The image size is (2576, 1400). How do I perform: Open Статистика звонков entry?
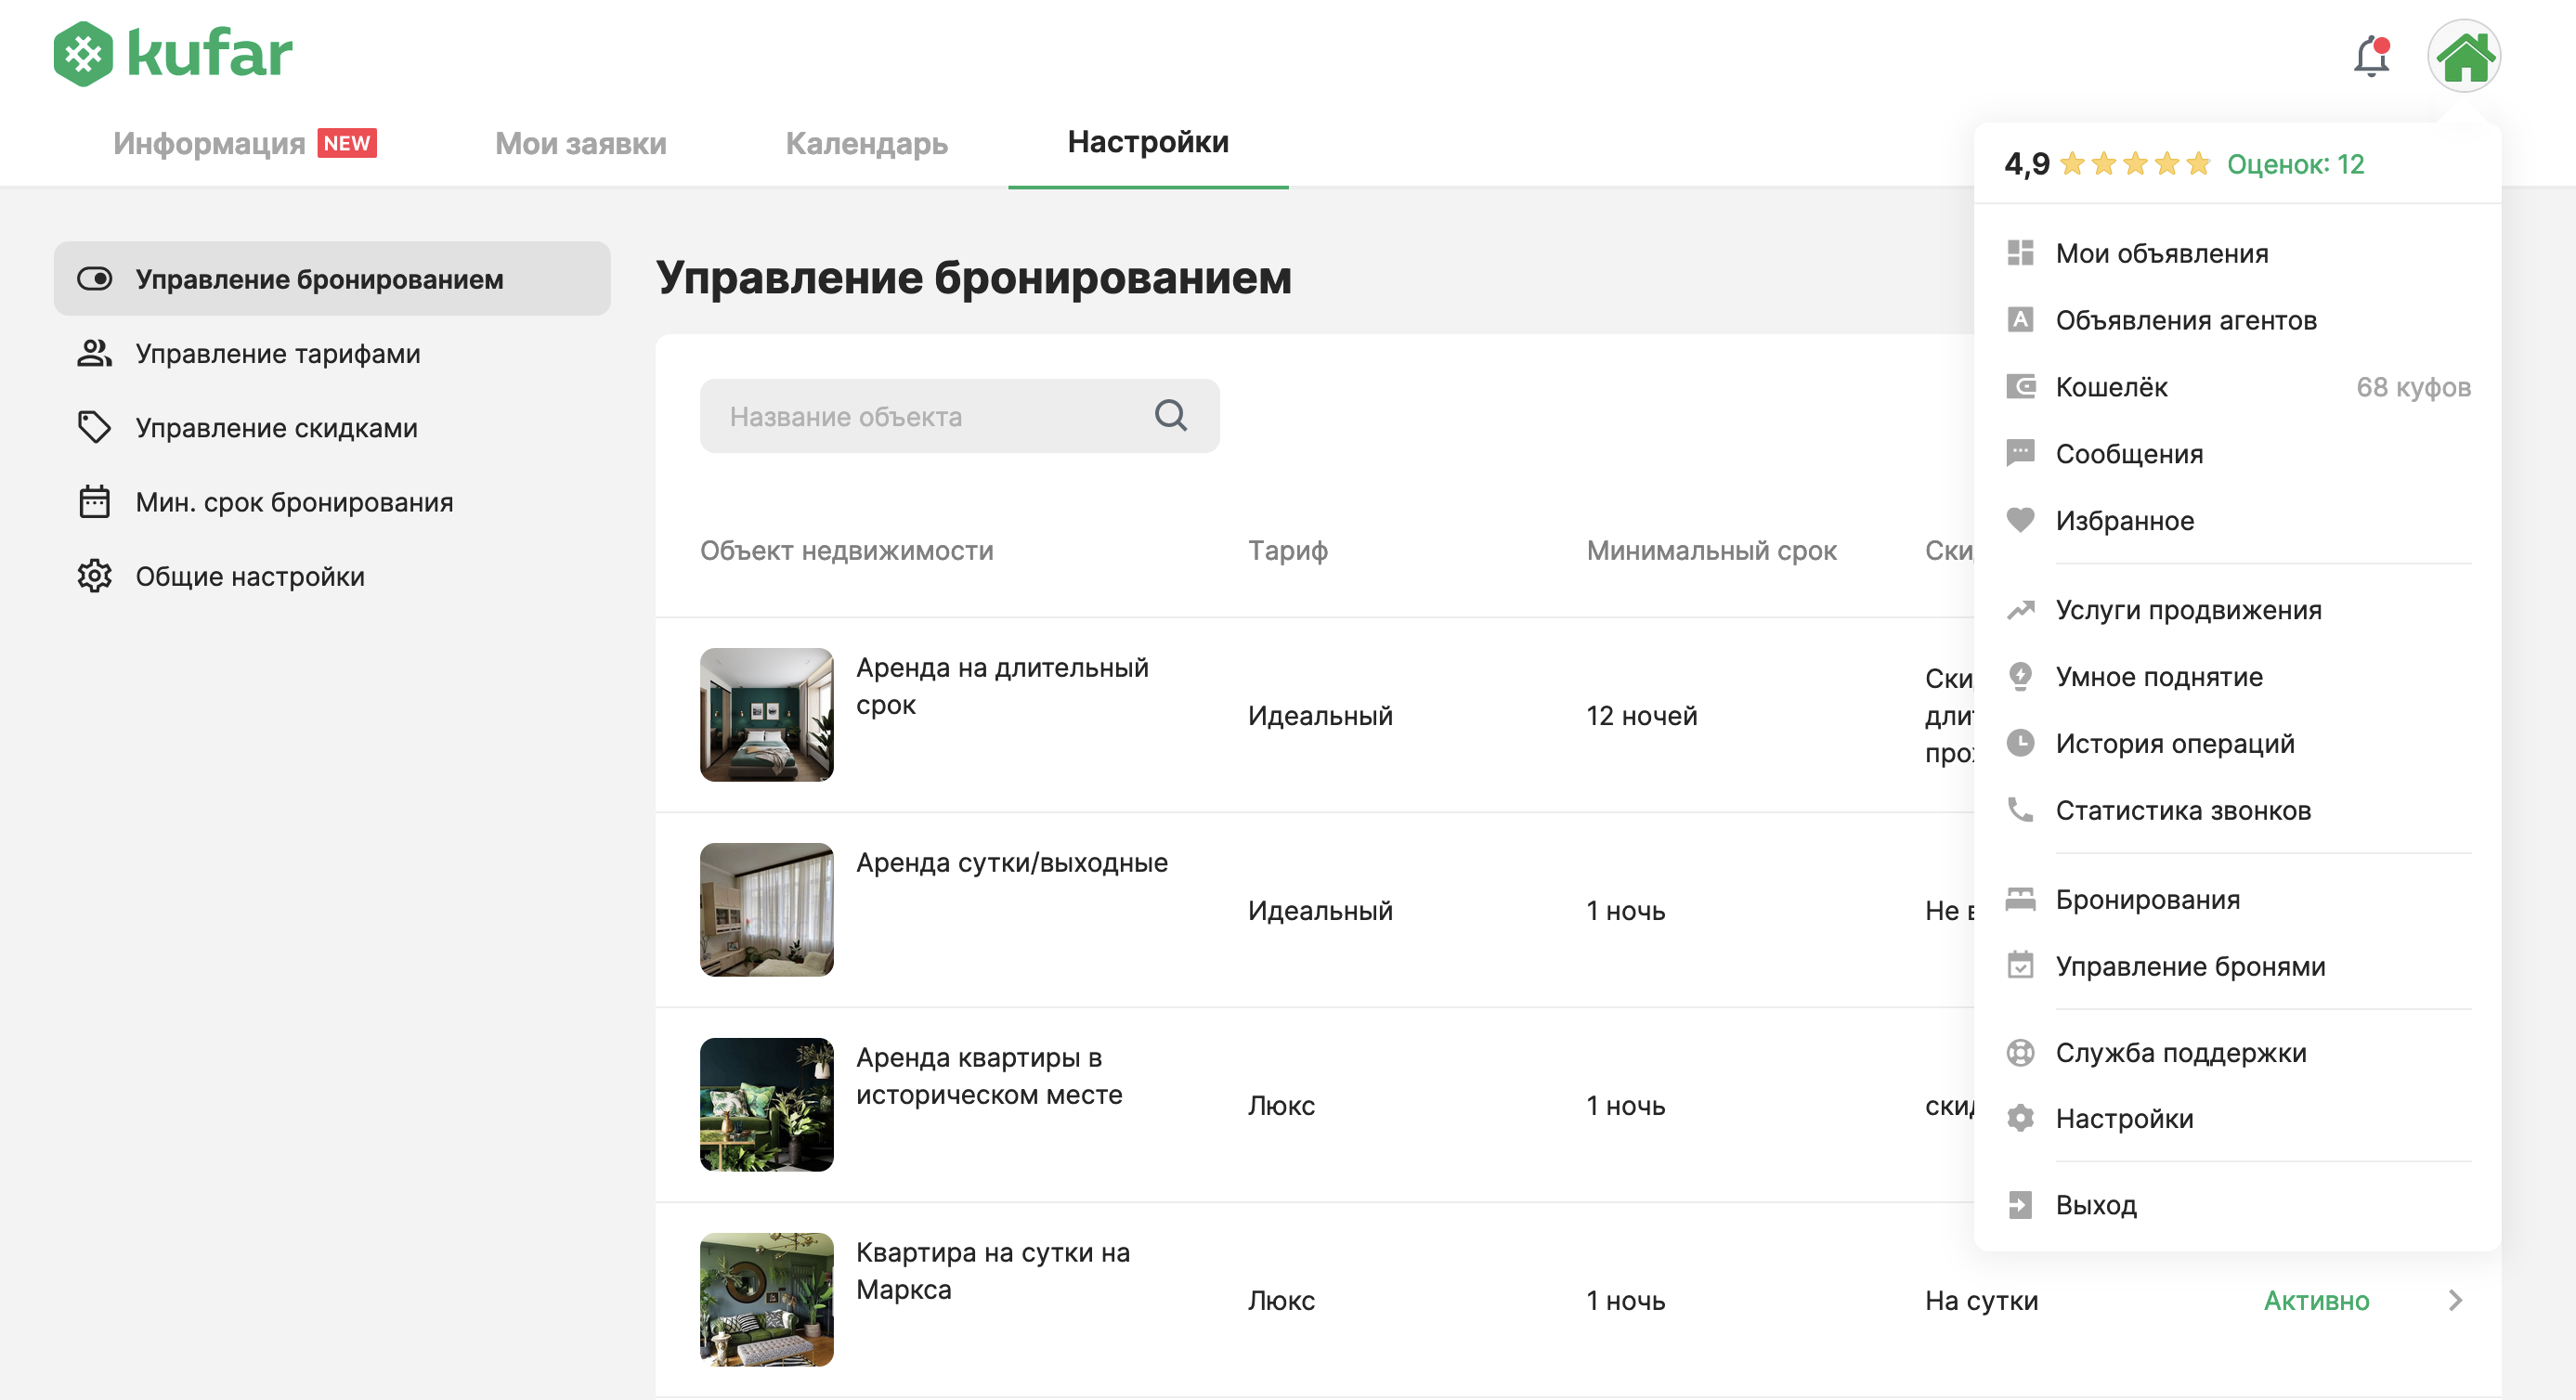[x=2237, y=810]
